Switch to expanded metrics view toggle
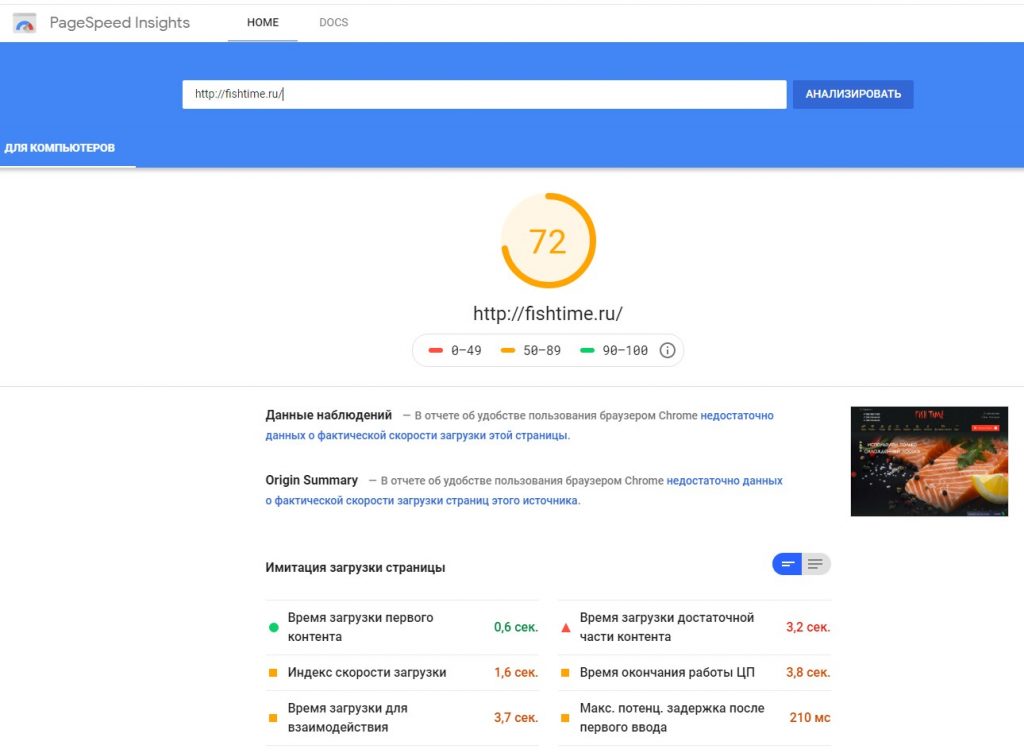This screenshot has height=753, width=1024. [x=816, y=564]
